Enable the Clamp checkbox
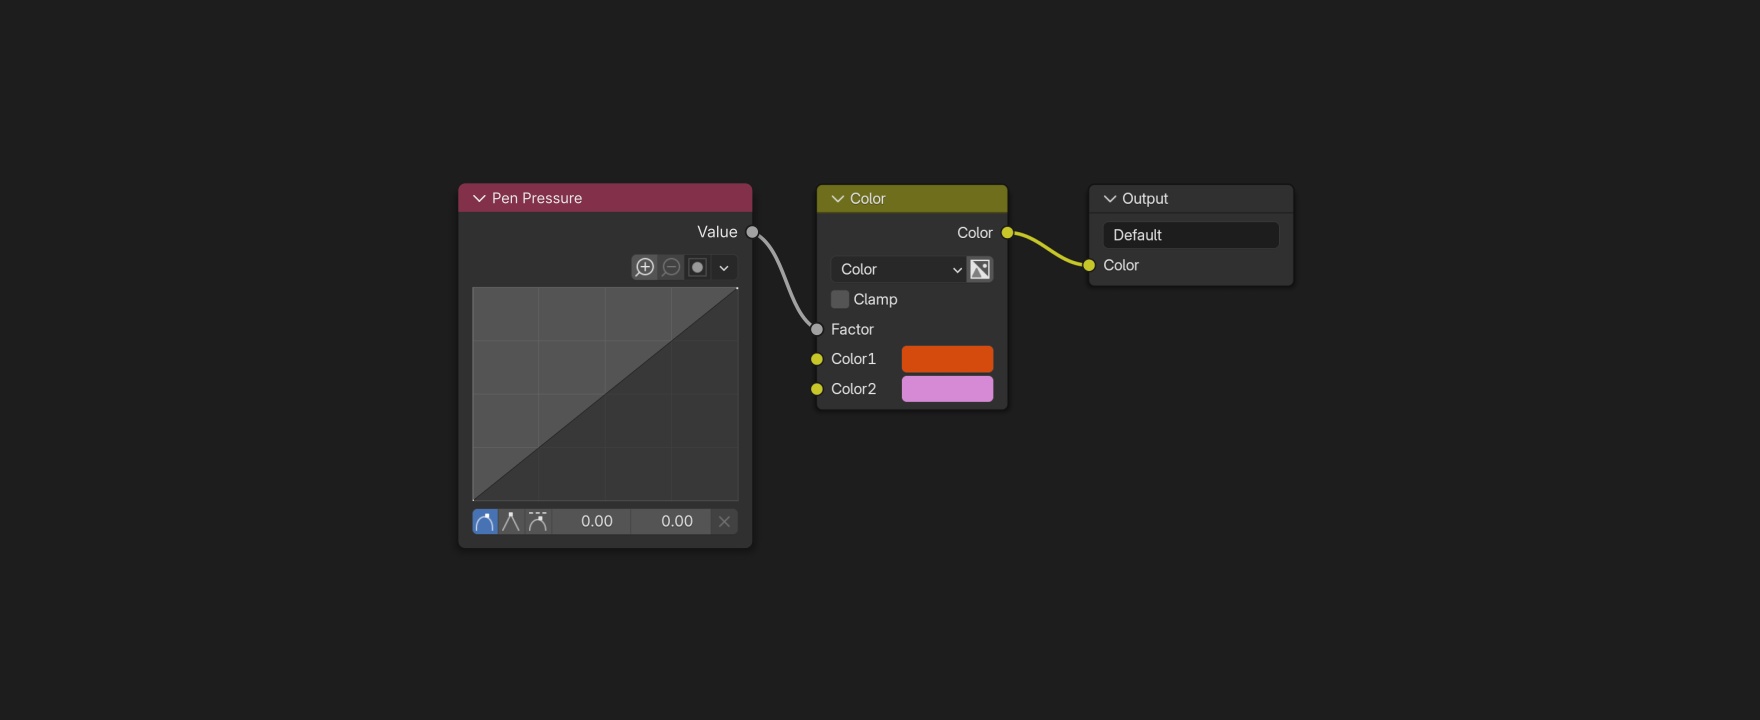The height and width of the screenshot is (720, 1760). (840, 299)
